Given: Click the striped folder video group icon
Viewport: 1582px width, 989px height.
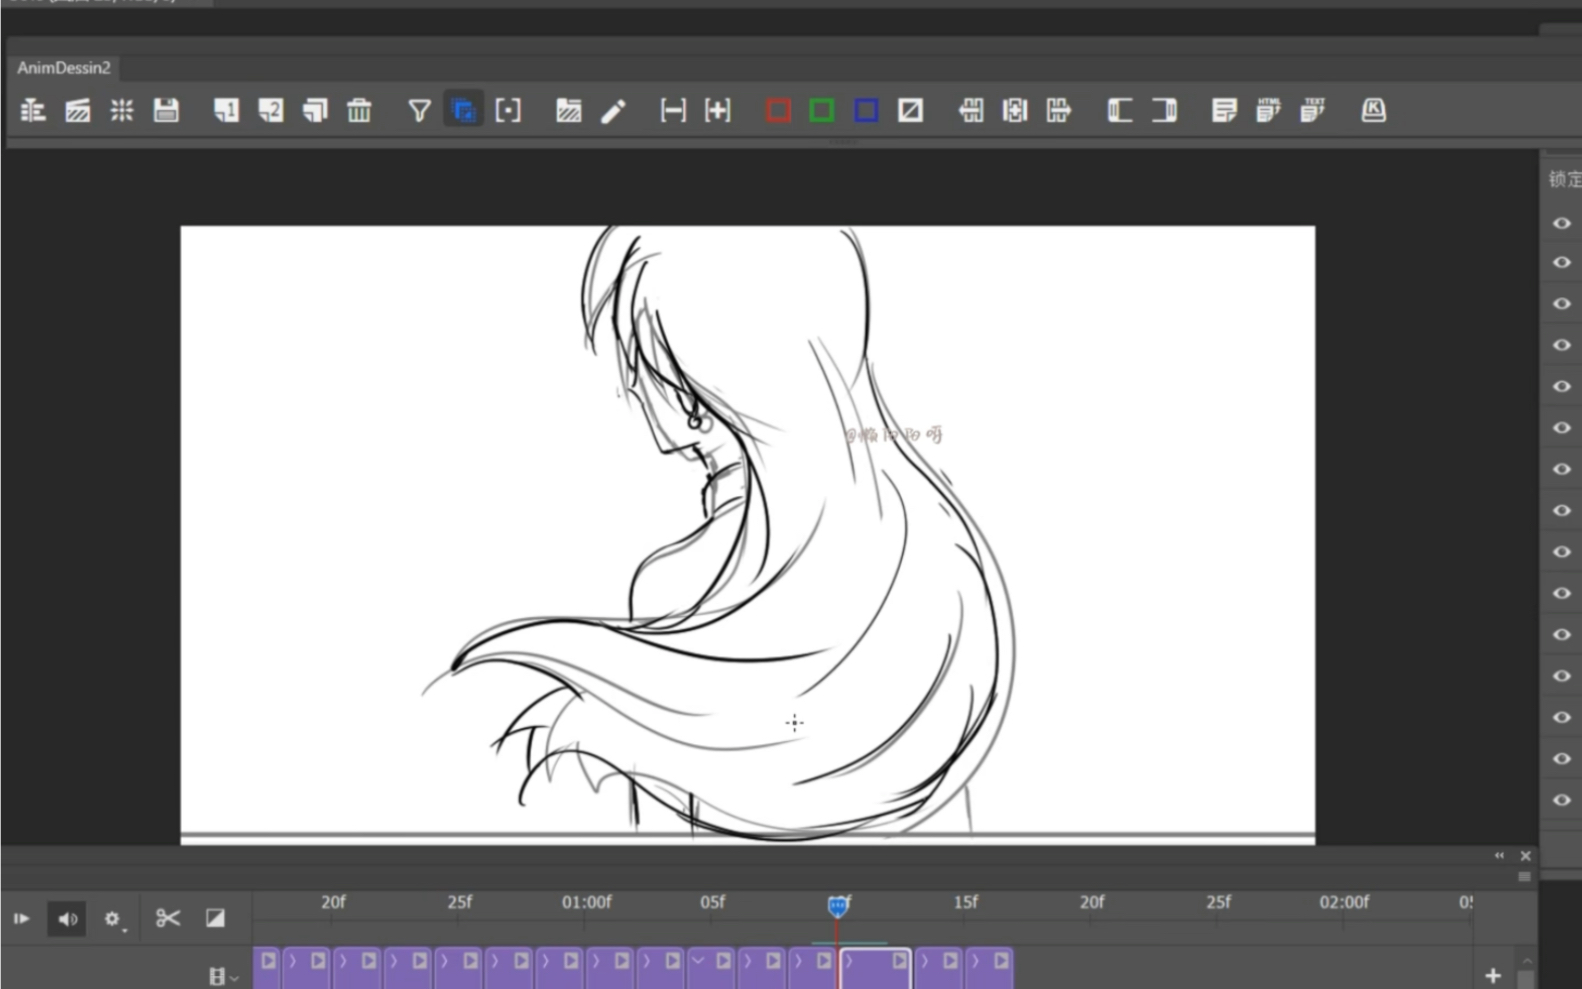Looking at the screenshot, I should coord(568,110).
